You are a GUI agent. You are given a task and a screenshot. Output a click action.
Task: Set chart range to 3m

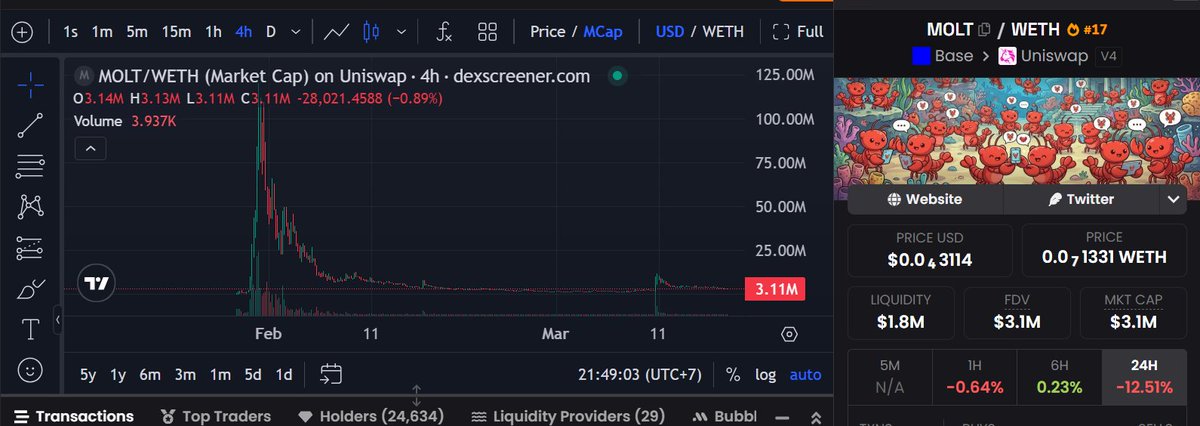tap(186, 375)
